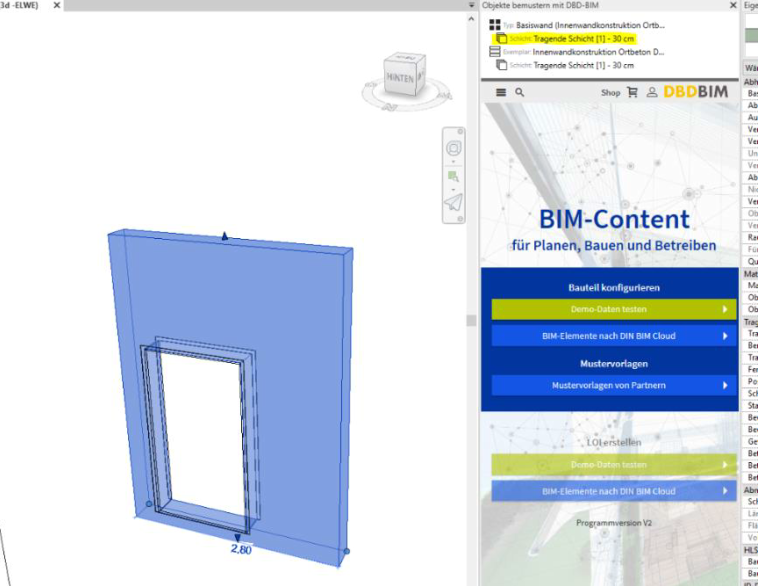Open the steering wheel navigation tool
Image resolution: width=758 pixels, height=586 pixels.
(x=453, y=147)
